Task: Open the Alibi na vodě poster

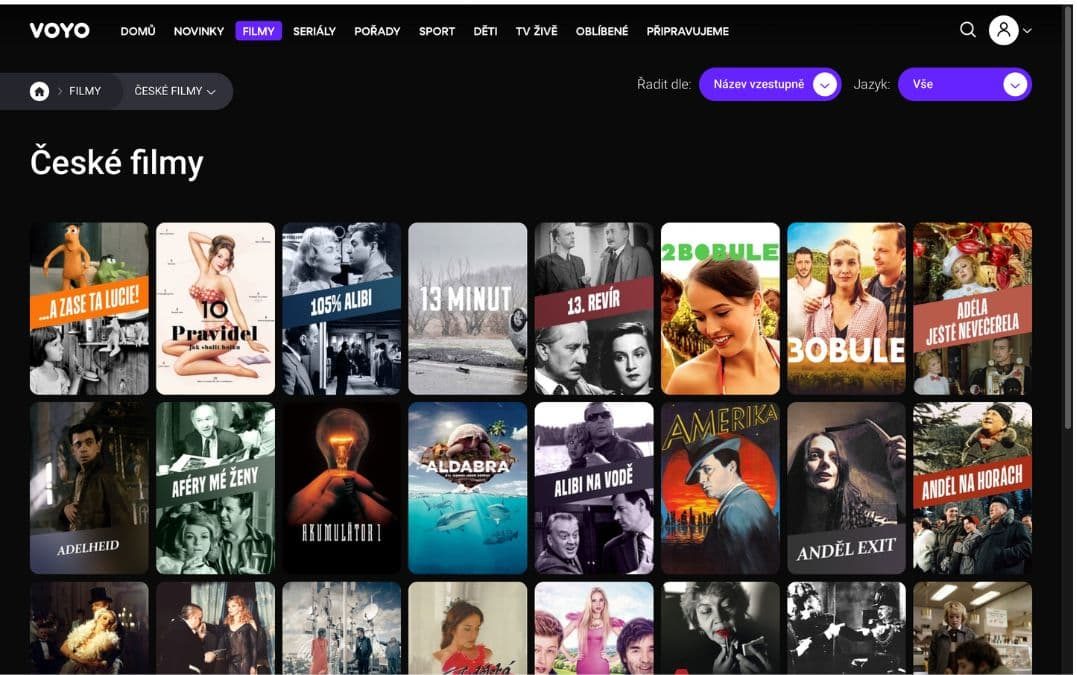Action: click(594, 488)
